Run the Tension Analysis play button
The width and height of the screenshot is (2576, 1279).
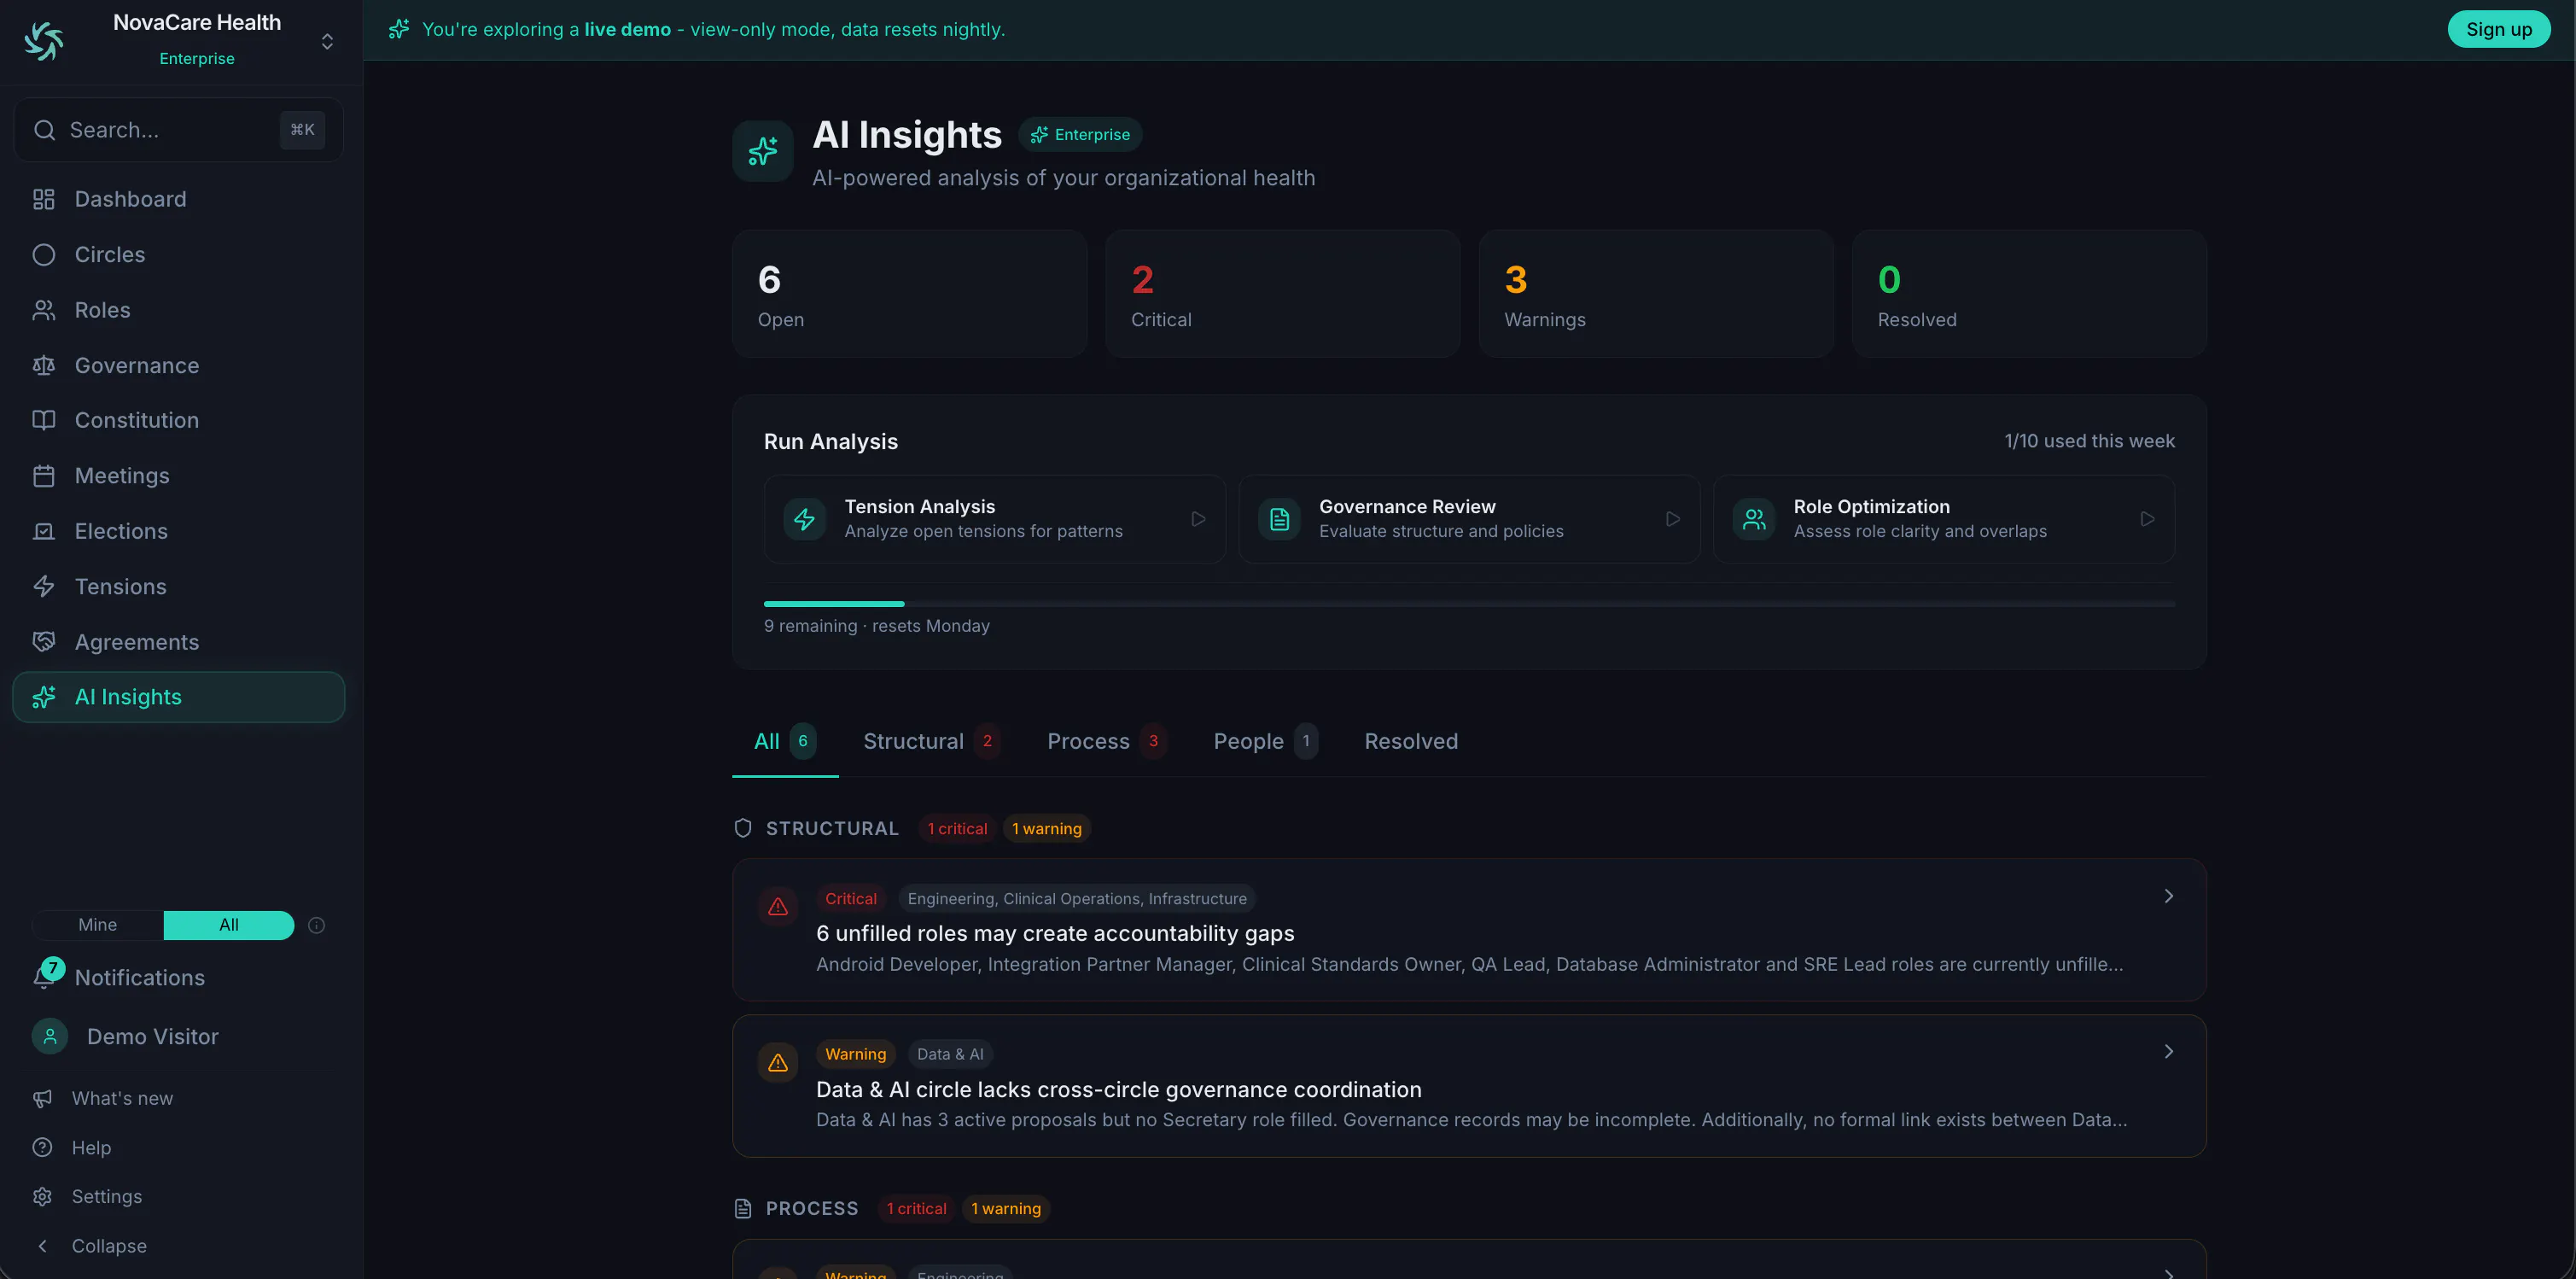pos(1198,519)
